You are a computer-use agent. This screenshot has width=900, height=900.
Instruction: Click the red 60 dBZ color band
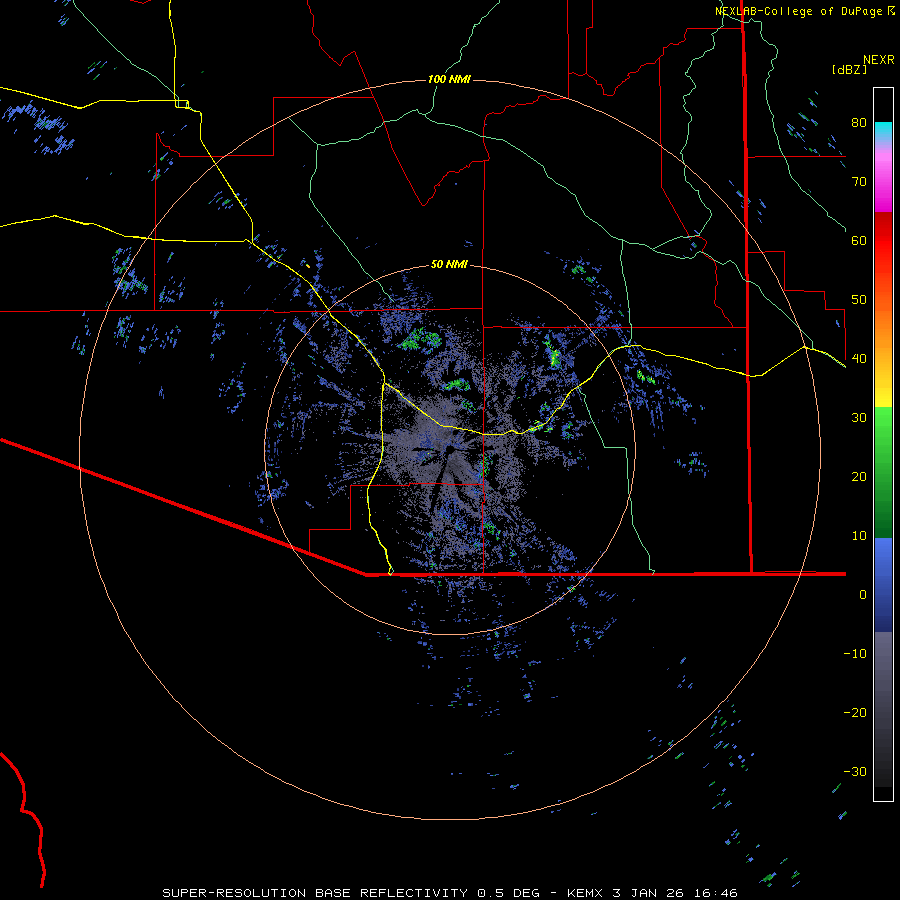pyautogui.click(x=883, y=240)
